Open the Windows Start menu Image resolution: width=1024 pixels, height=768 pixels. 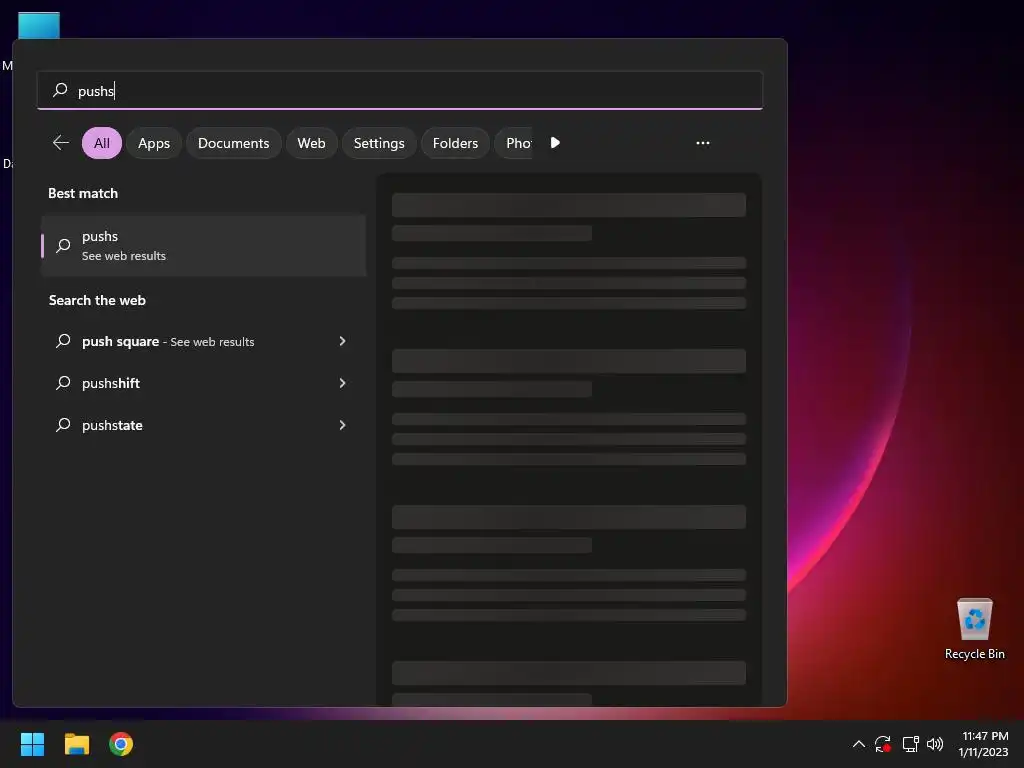coord(32,744)
